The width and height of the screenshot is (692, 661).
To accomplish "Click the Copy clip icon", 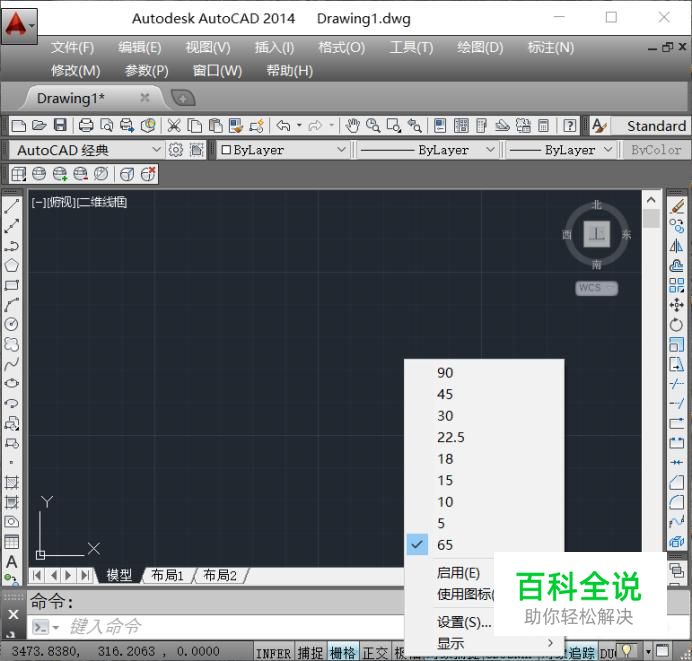I will [x=195, y=126].
